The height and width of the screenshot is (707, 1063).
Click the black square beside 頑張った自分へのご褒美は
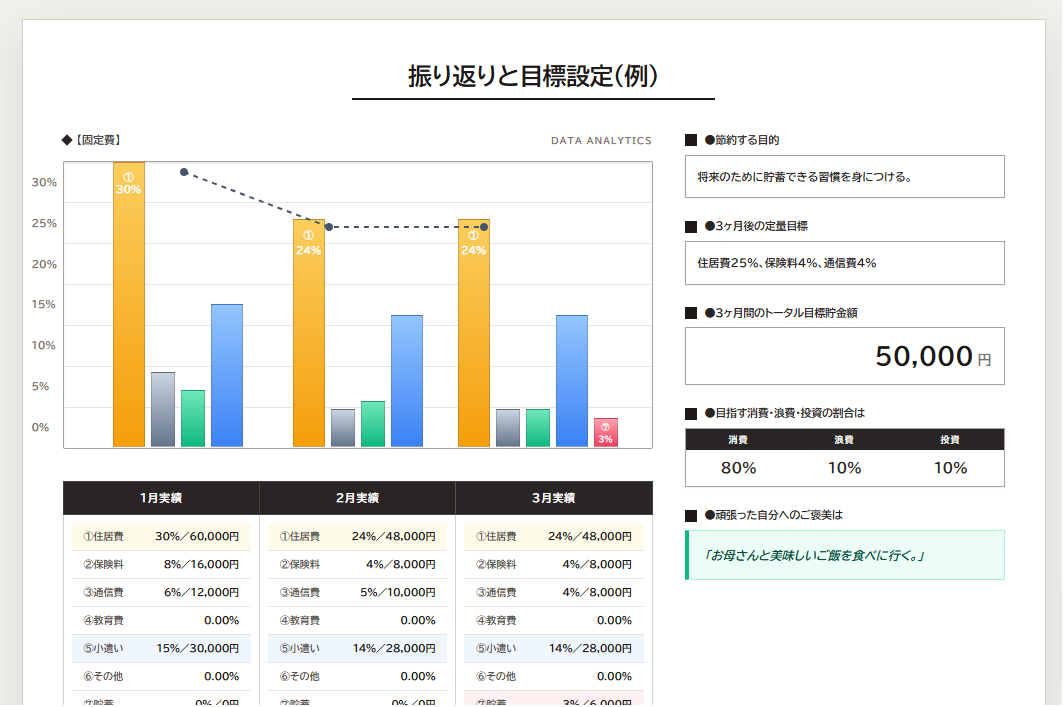point(691,516)
